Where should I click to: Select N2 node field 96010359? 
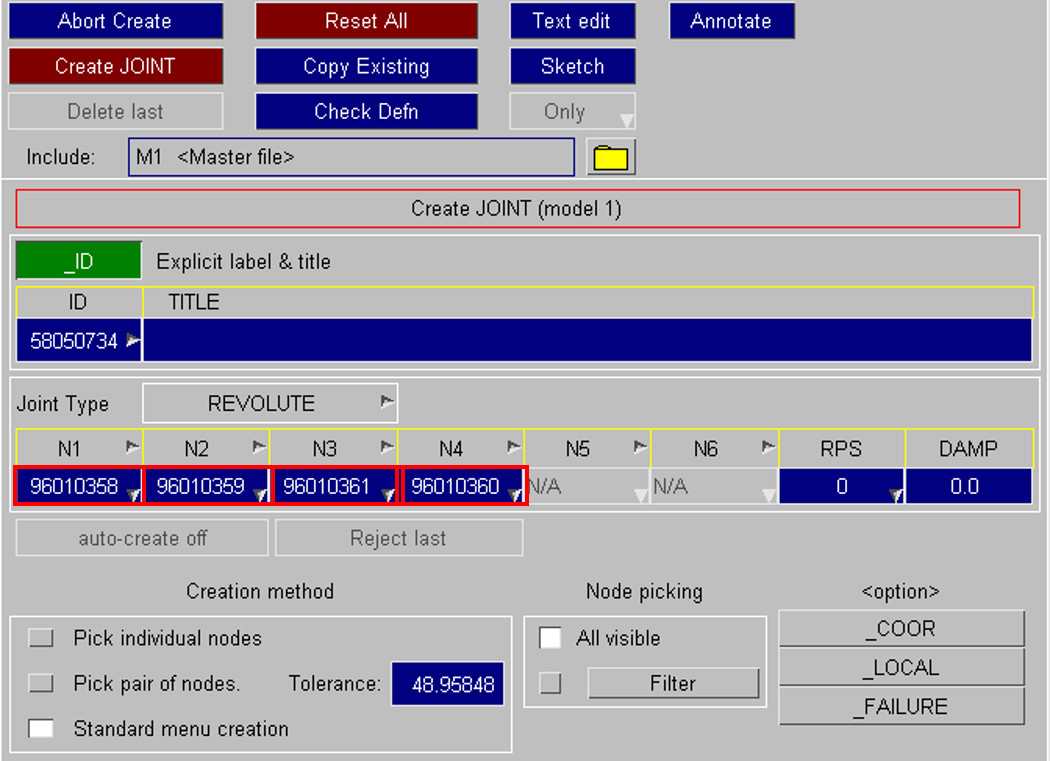coord(206,486)
